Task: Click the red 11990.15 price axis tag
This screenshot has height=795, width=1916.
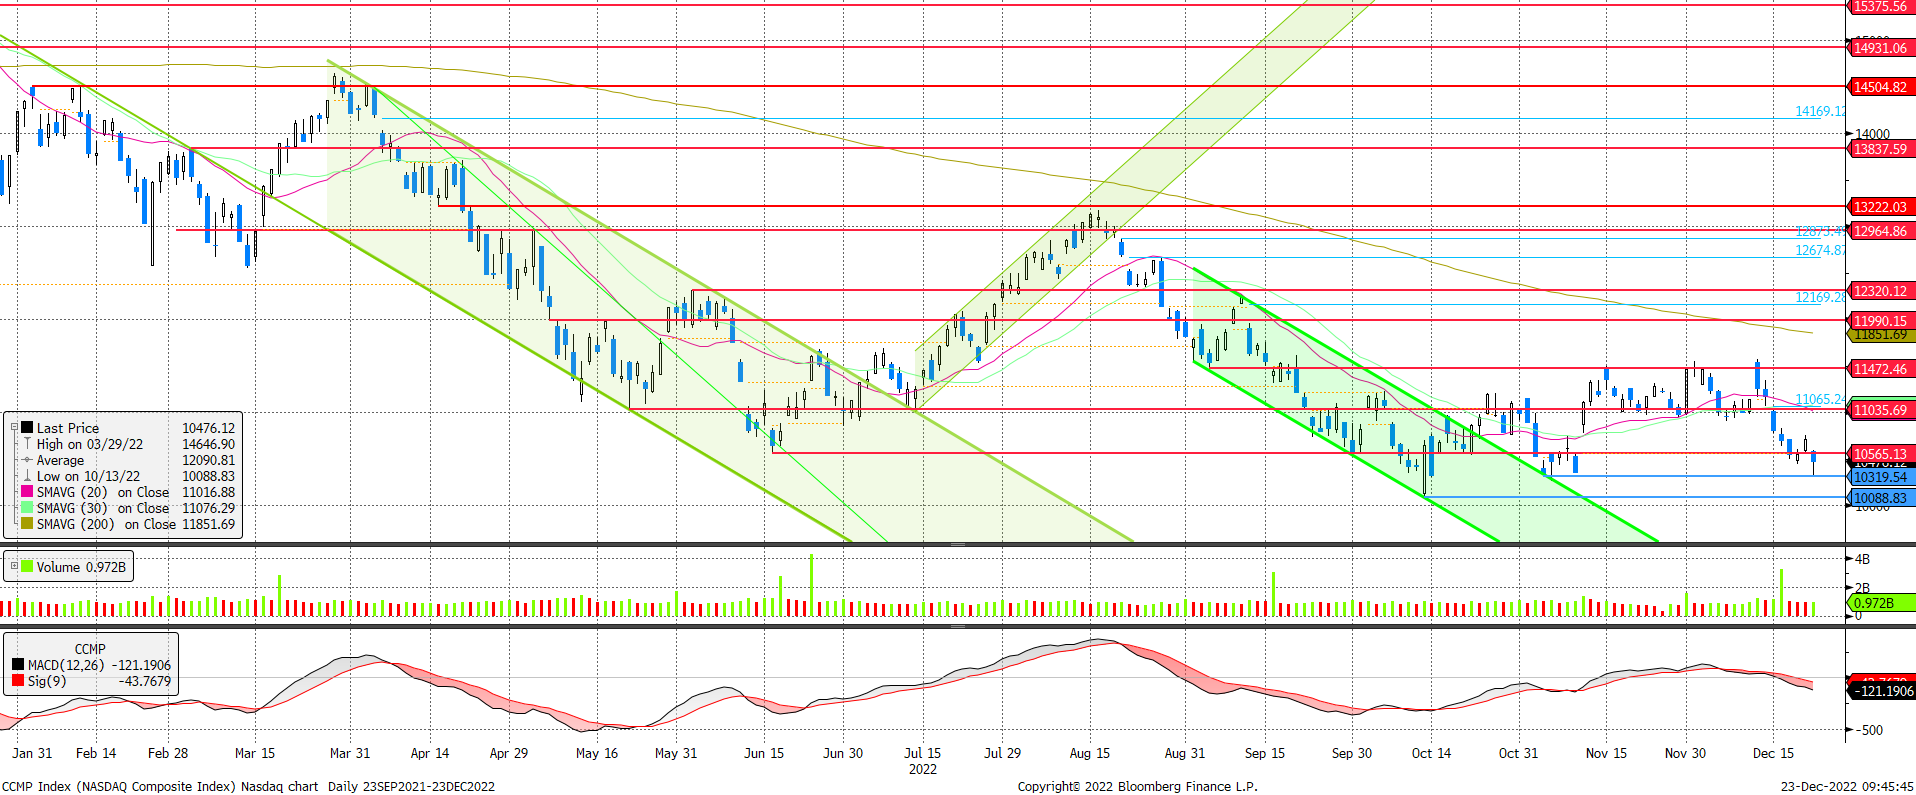Action: [x=1880, y=321]
